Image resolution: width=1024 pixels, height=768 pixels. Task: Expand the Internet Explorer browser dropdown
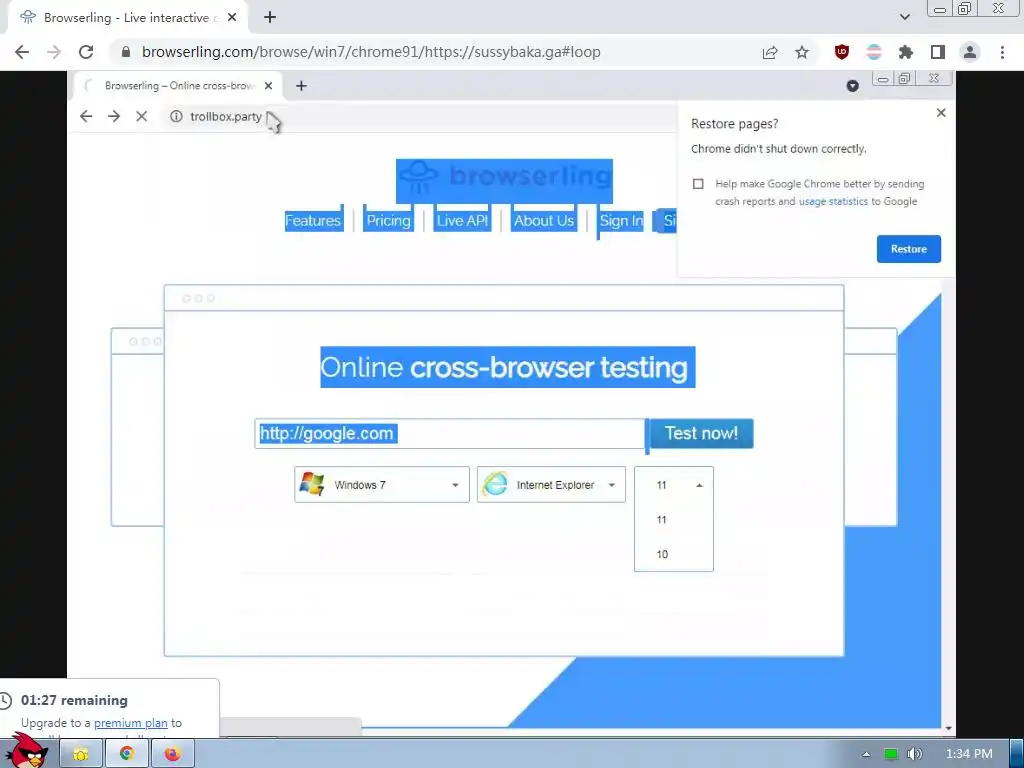pyautogui.click(x=551, y=485)
